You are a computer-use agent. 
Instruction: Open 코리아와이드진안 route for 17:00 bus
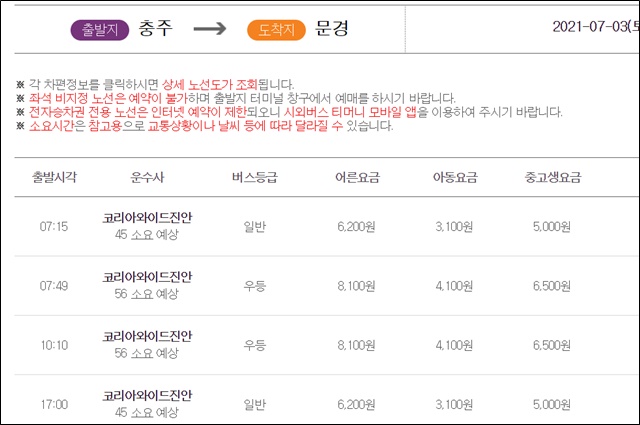point(147,395)
